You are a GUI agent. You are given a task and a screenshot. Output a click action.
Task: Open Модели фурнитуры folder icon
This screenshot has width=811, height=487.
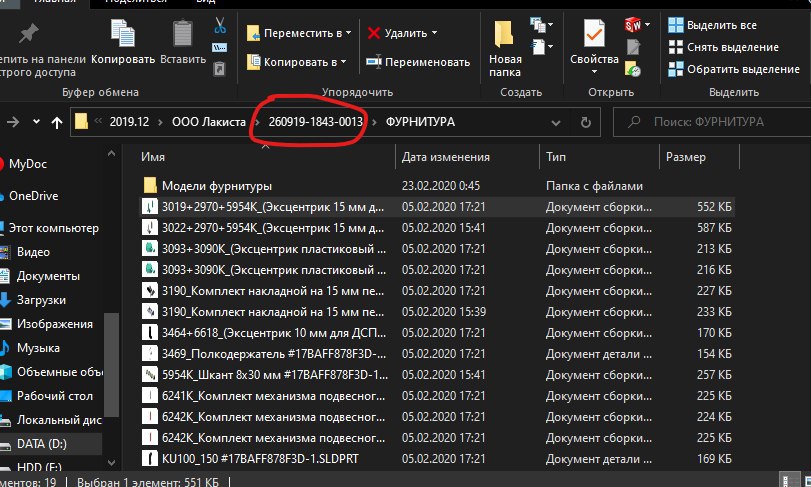pos(150,186)
